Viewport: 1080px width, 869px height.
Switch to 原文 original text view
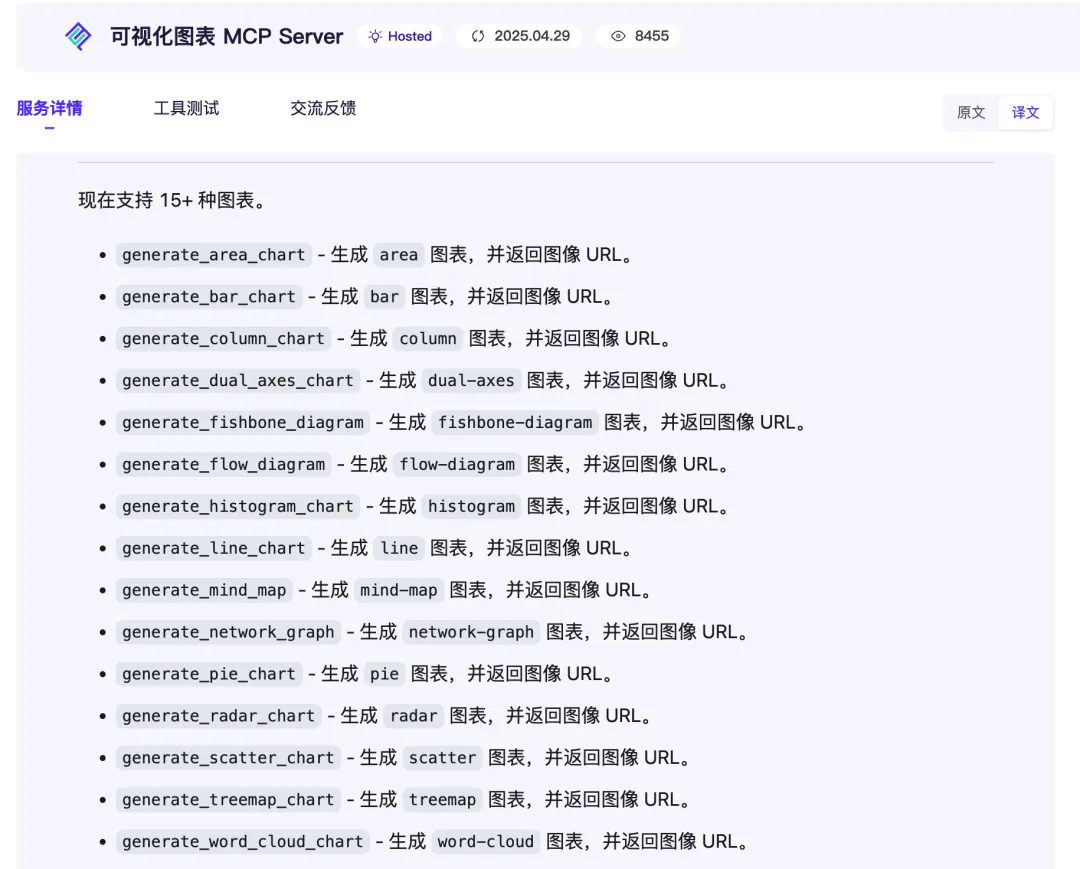click(x=971, y=112)
